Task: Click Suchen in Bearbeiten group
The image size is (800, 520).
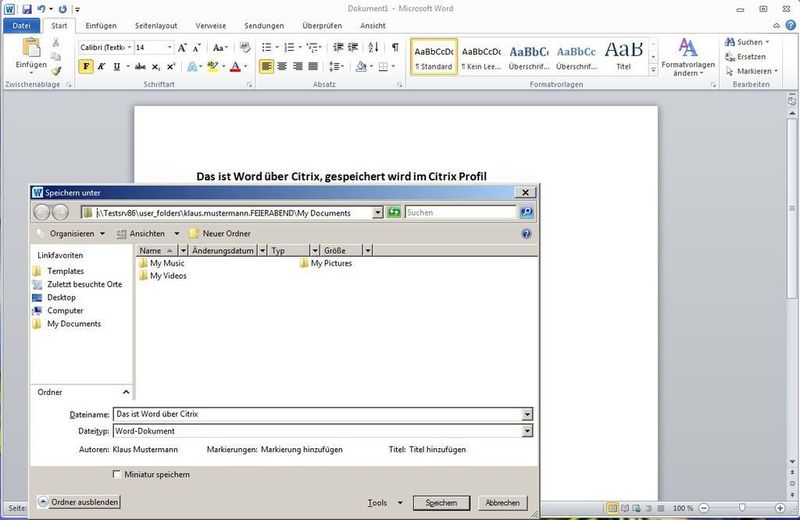Action: coord(747,42)
